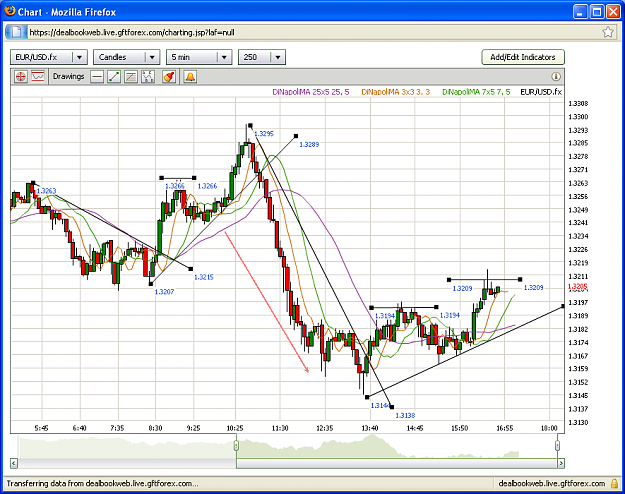Open the 5 min timeframe dropdown
Viewport: 625px width, 494px height.
[199, 57]
